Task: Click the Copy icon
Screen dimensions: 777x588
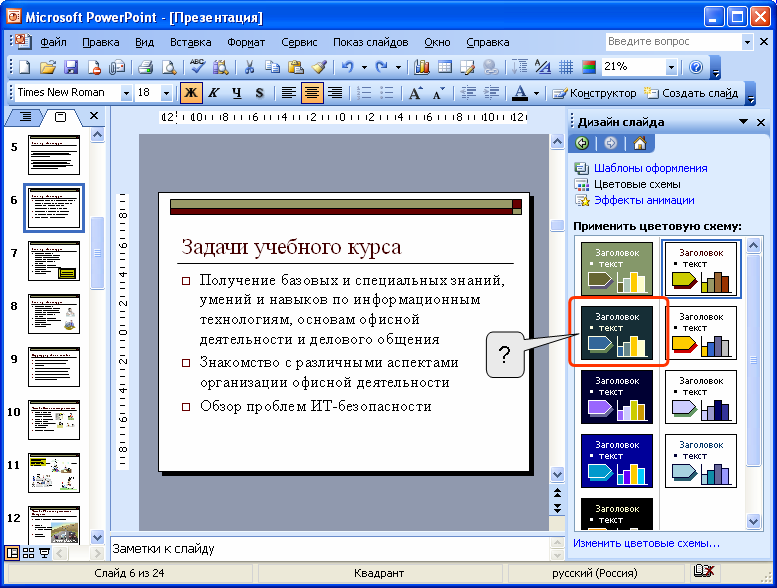Action: (272, 67)
